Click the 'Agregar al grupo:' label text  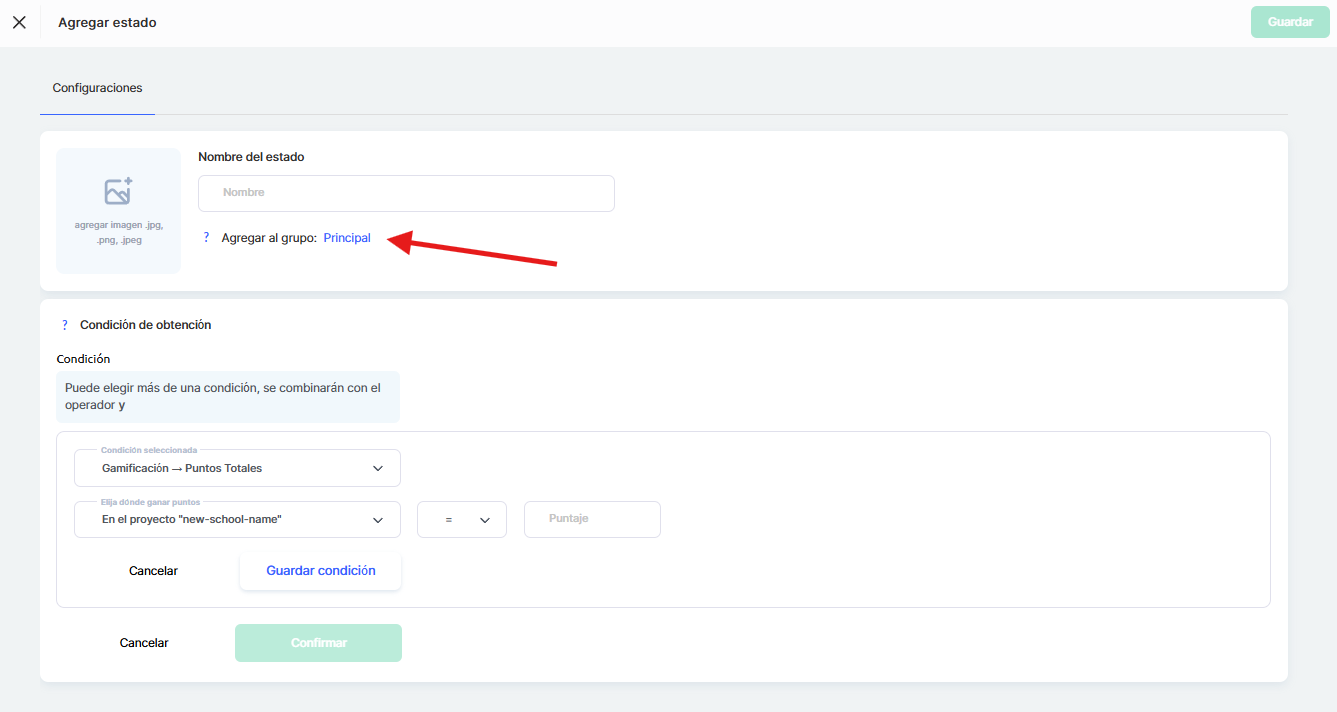tap(269, 238)
